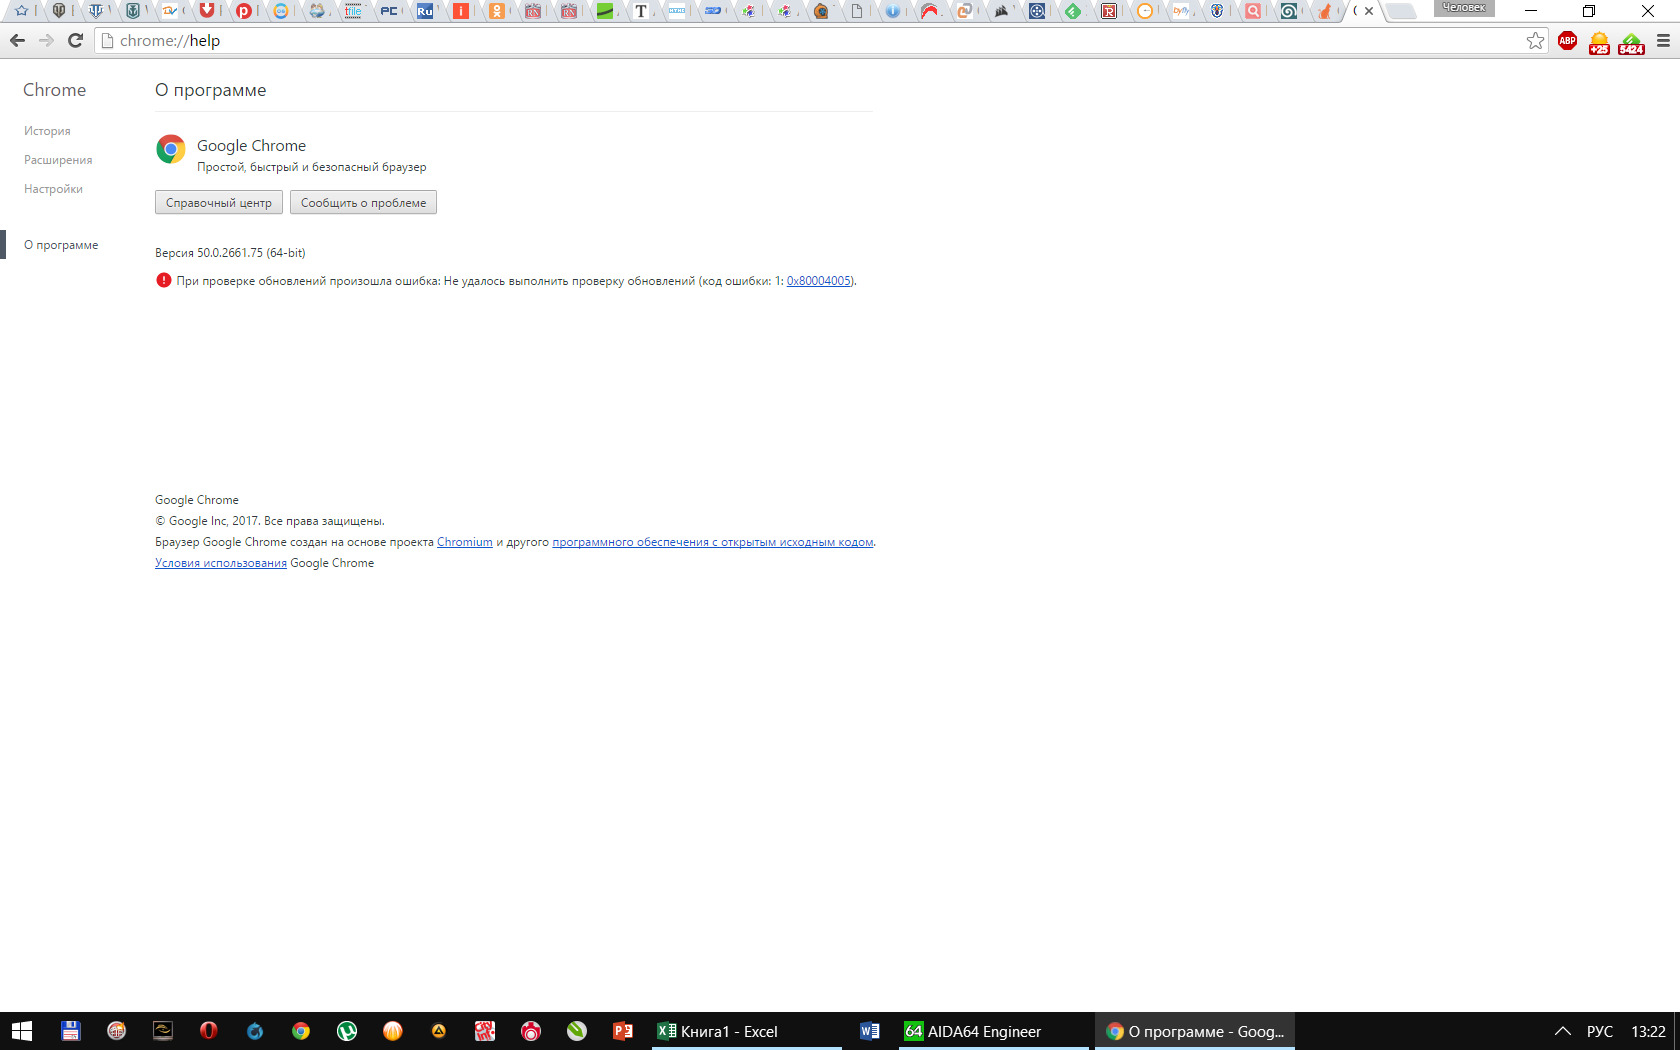
Task: Open Расширения in the Chrome sidebar
Action: tap(58, 160)
